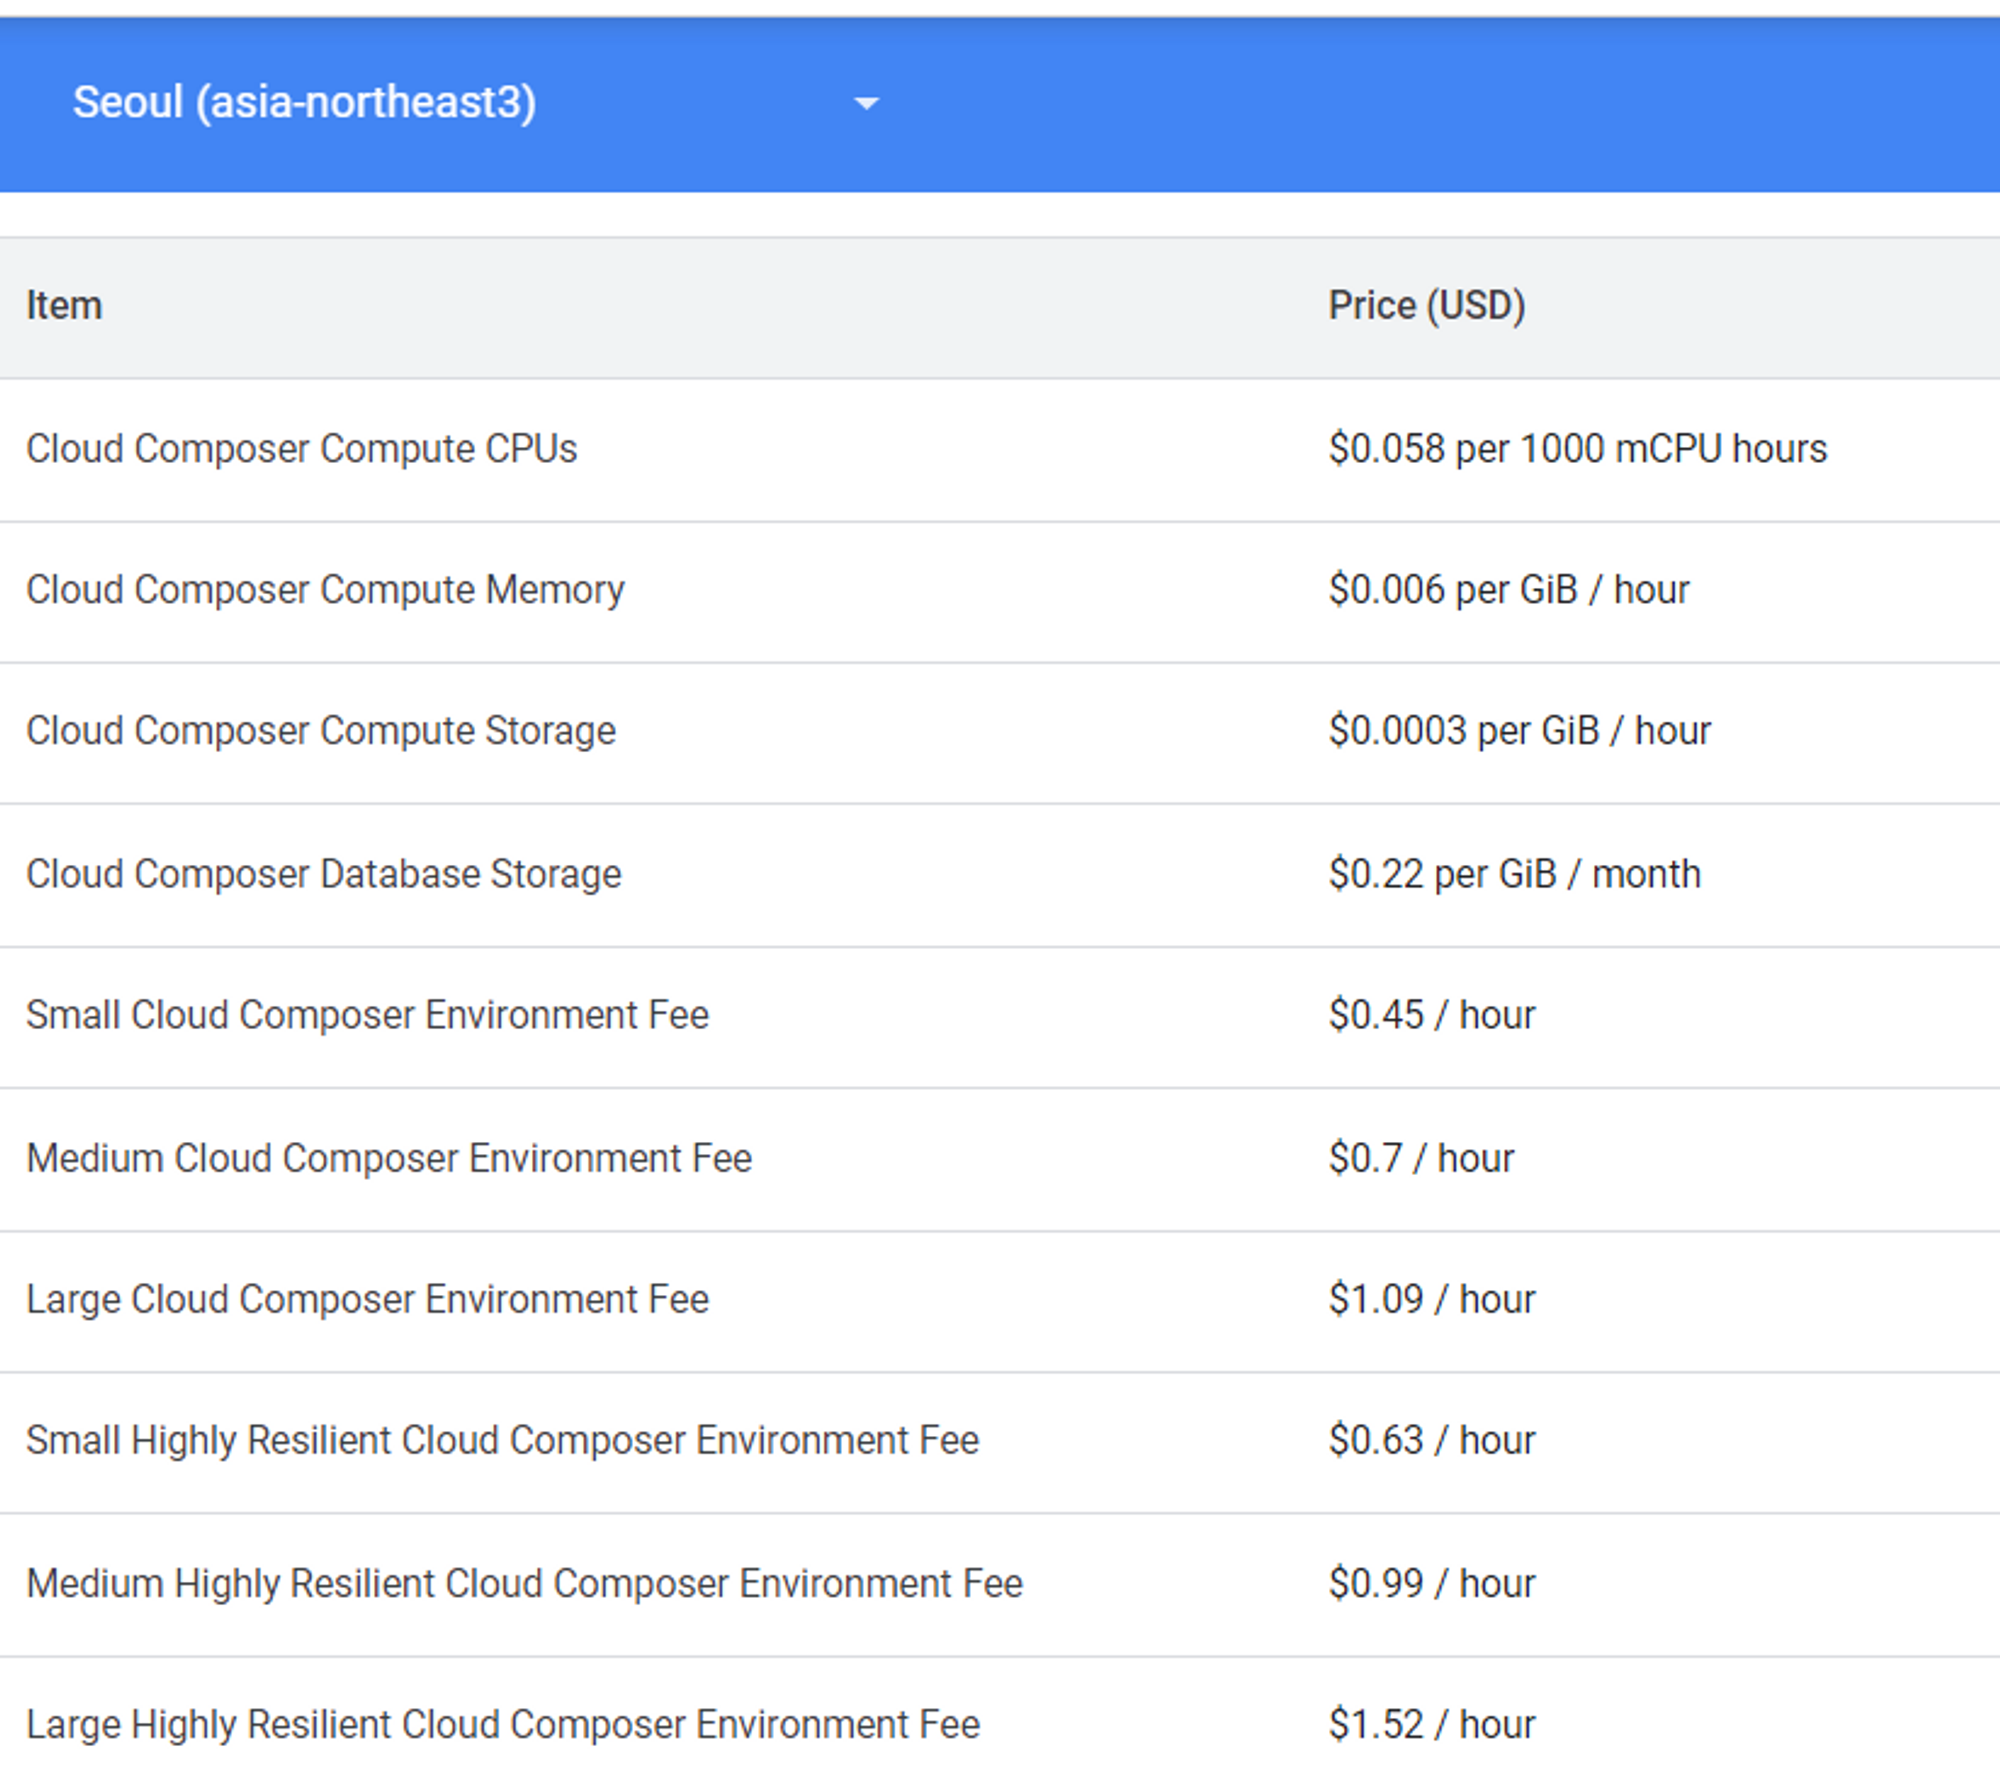Image resolution: width=2000 pixels, height=1781 pixels.
Task: Click the $1.52 / hour price
Action: (x=1431, y=1724)
